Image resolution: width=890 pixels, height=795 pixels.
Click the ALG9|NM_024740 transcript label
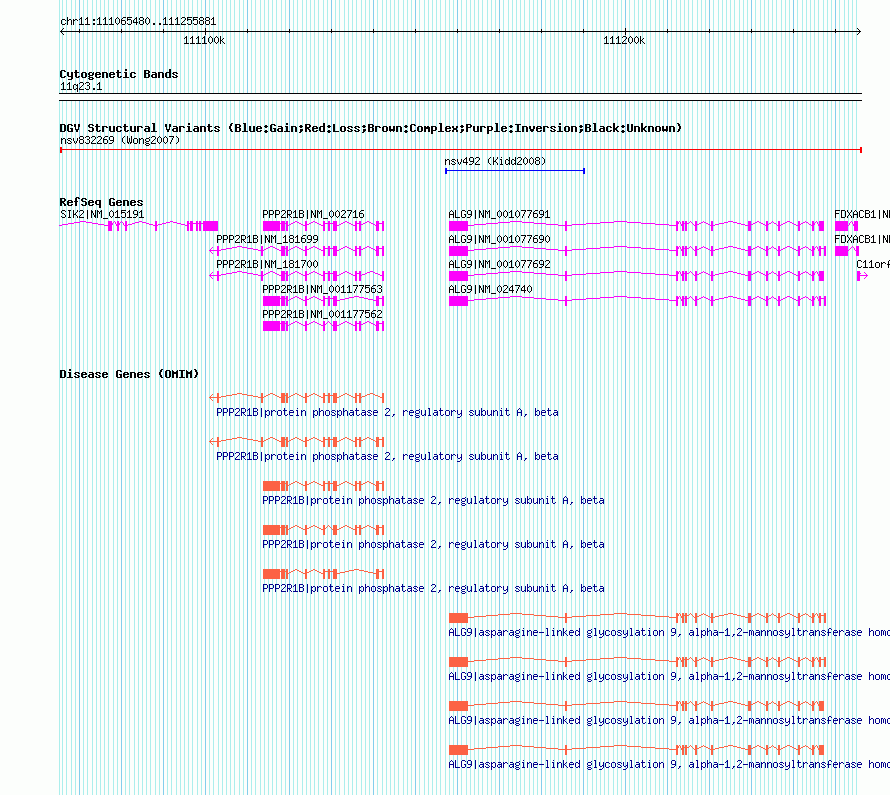490,289
